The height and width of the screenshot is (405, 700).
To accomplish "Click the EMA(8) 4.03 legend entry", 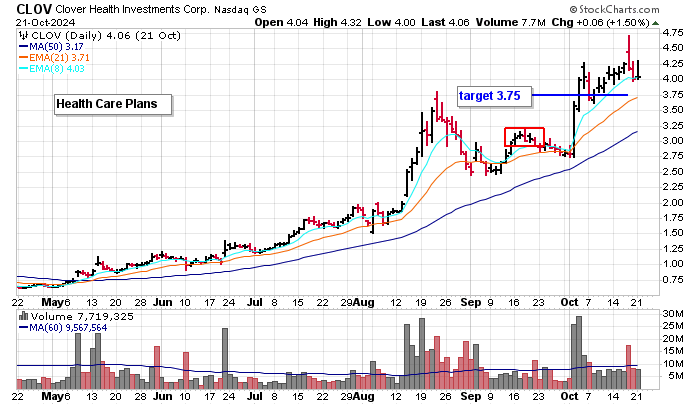I will click(51, 69).
